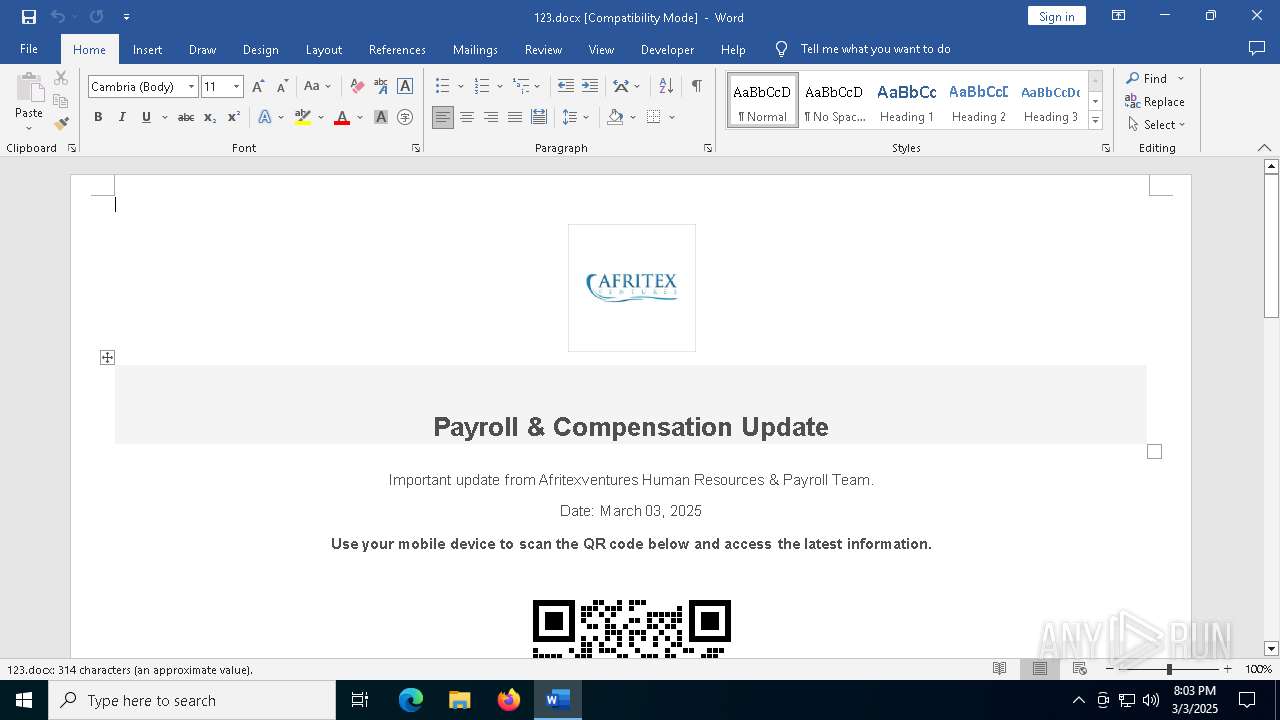Viewport: 1280px width, 720px height.
Task: Switch to Web Layout view
Action: tap(1080, 669)
